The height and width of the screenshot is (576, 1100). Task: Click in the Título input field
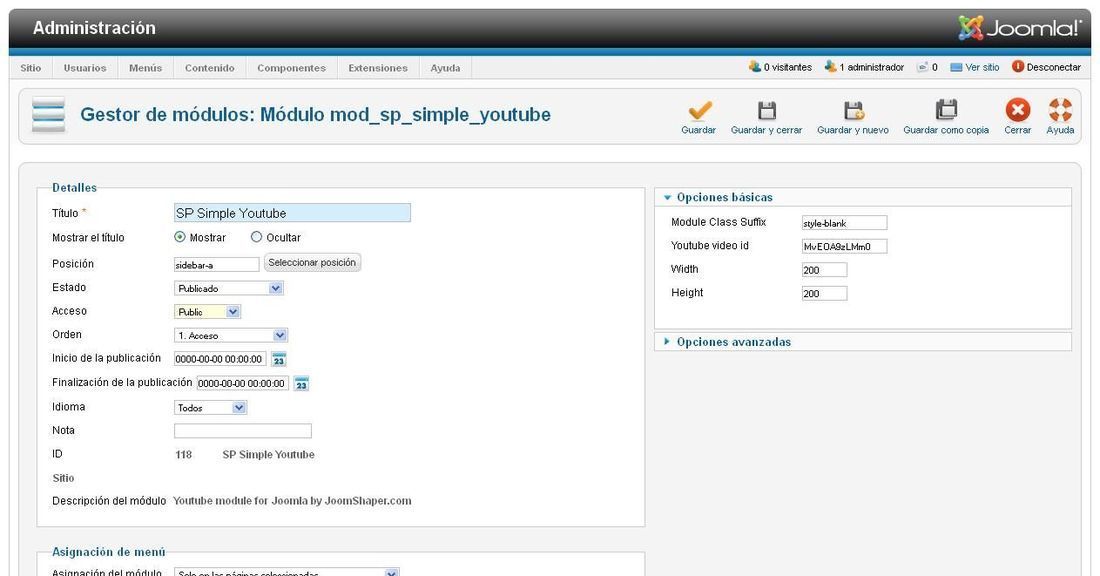292,213
